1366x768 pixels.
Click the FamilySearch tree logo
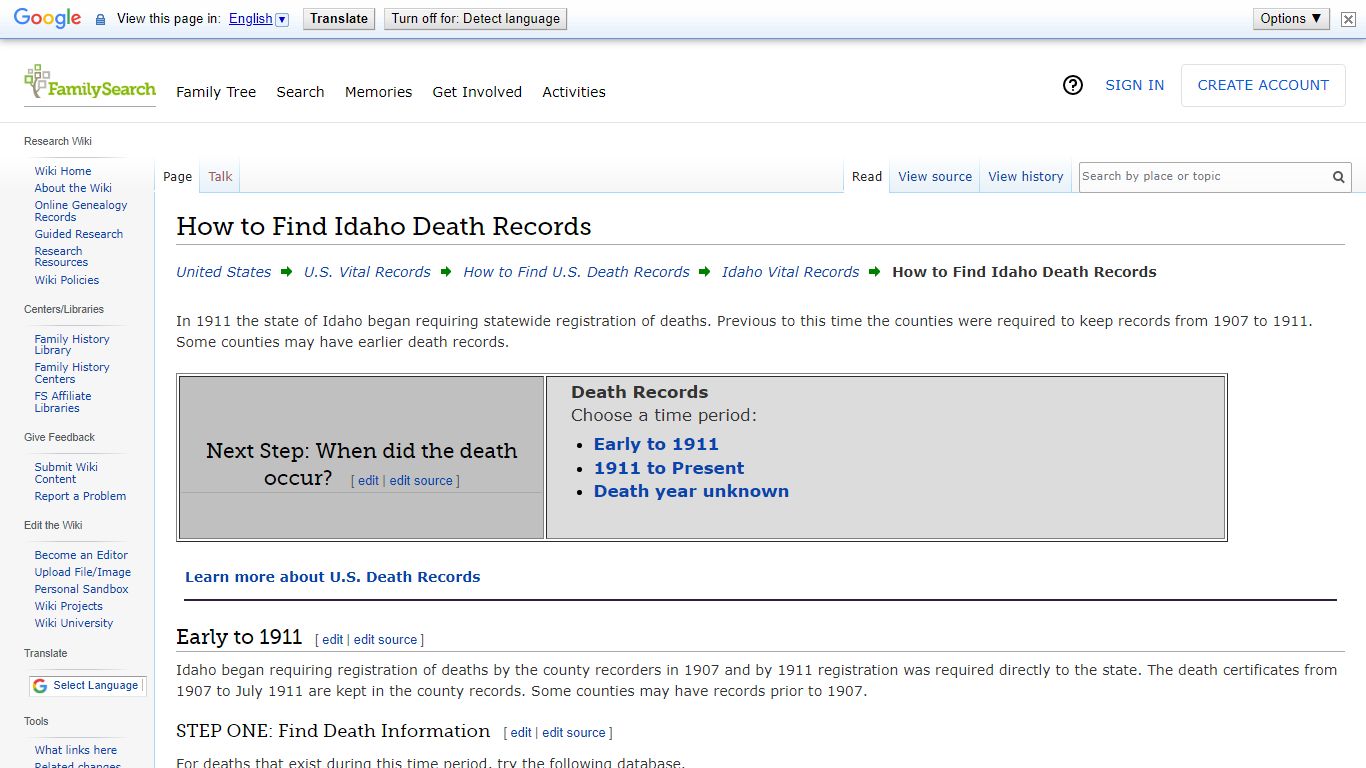point(90,83)
